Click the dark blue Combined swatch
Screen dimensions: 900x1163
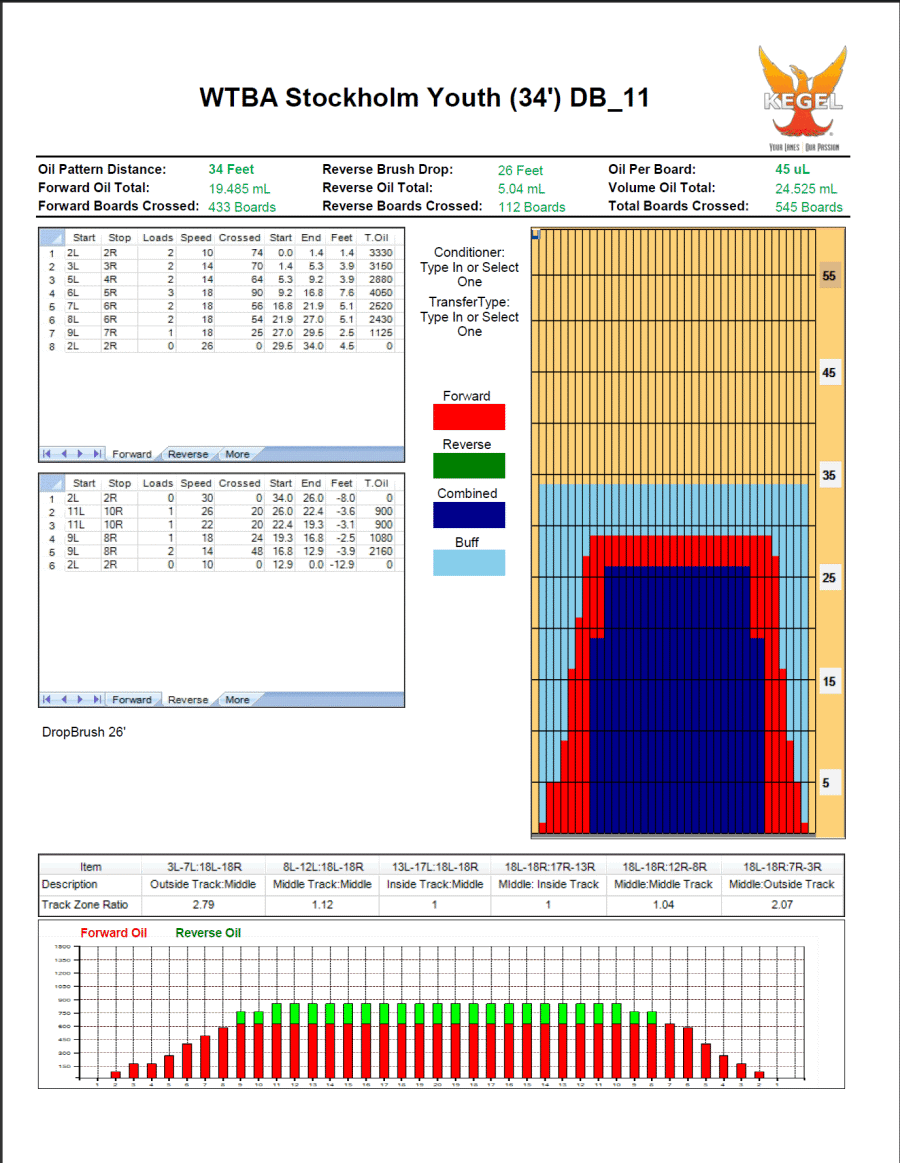[x=469, y=515]
